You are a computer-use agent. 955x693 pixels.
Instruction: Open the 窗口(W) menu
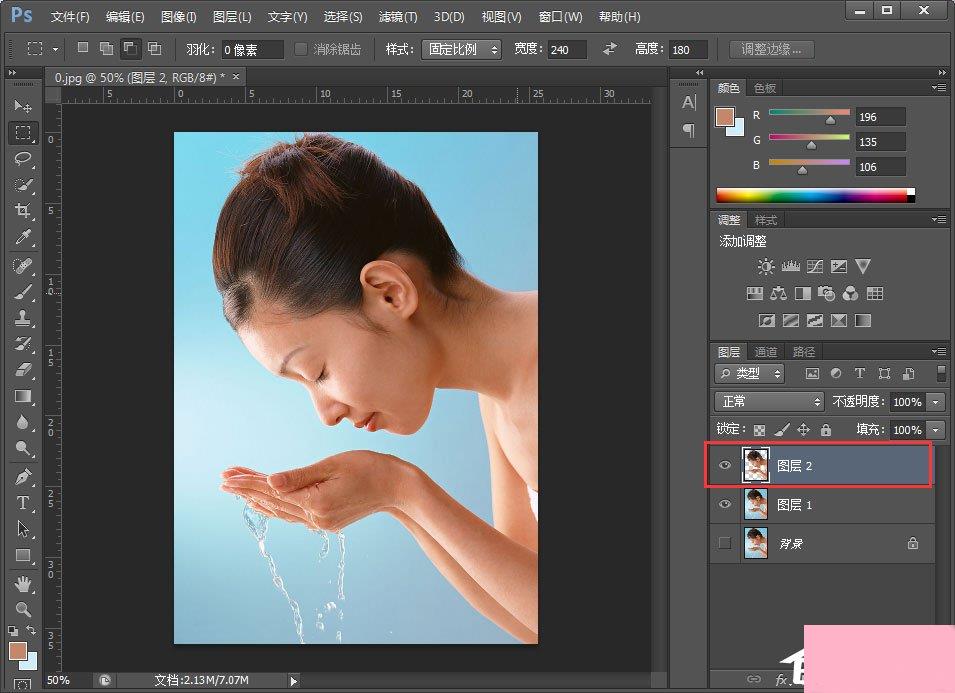[560, 16]
